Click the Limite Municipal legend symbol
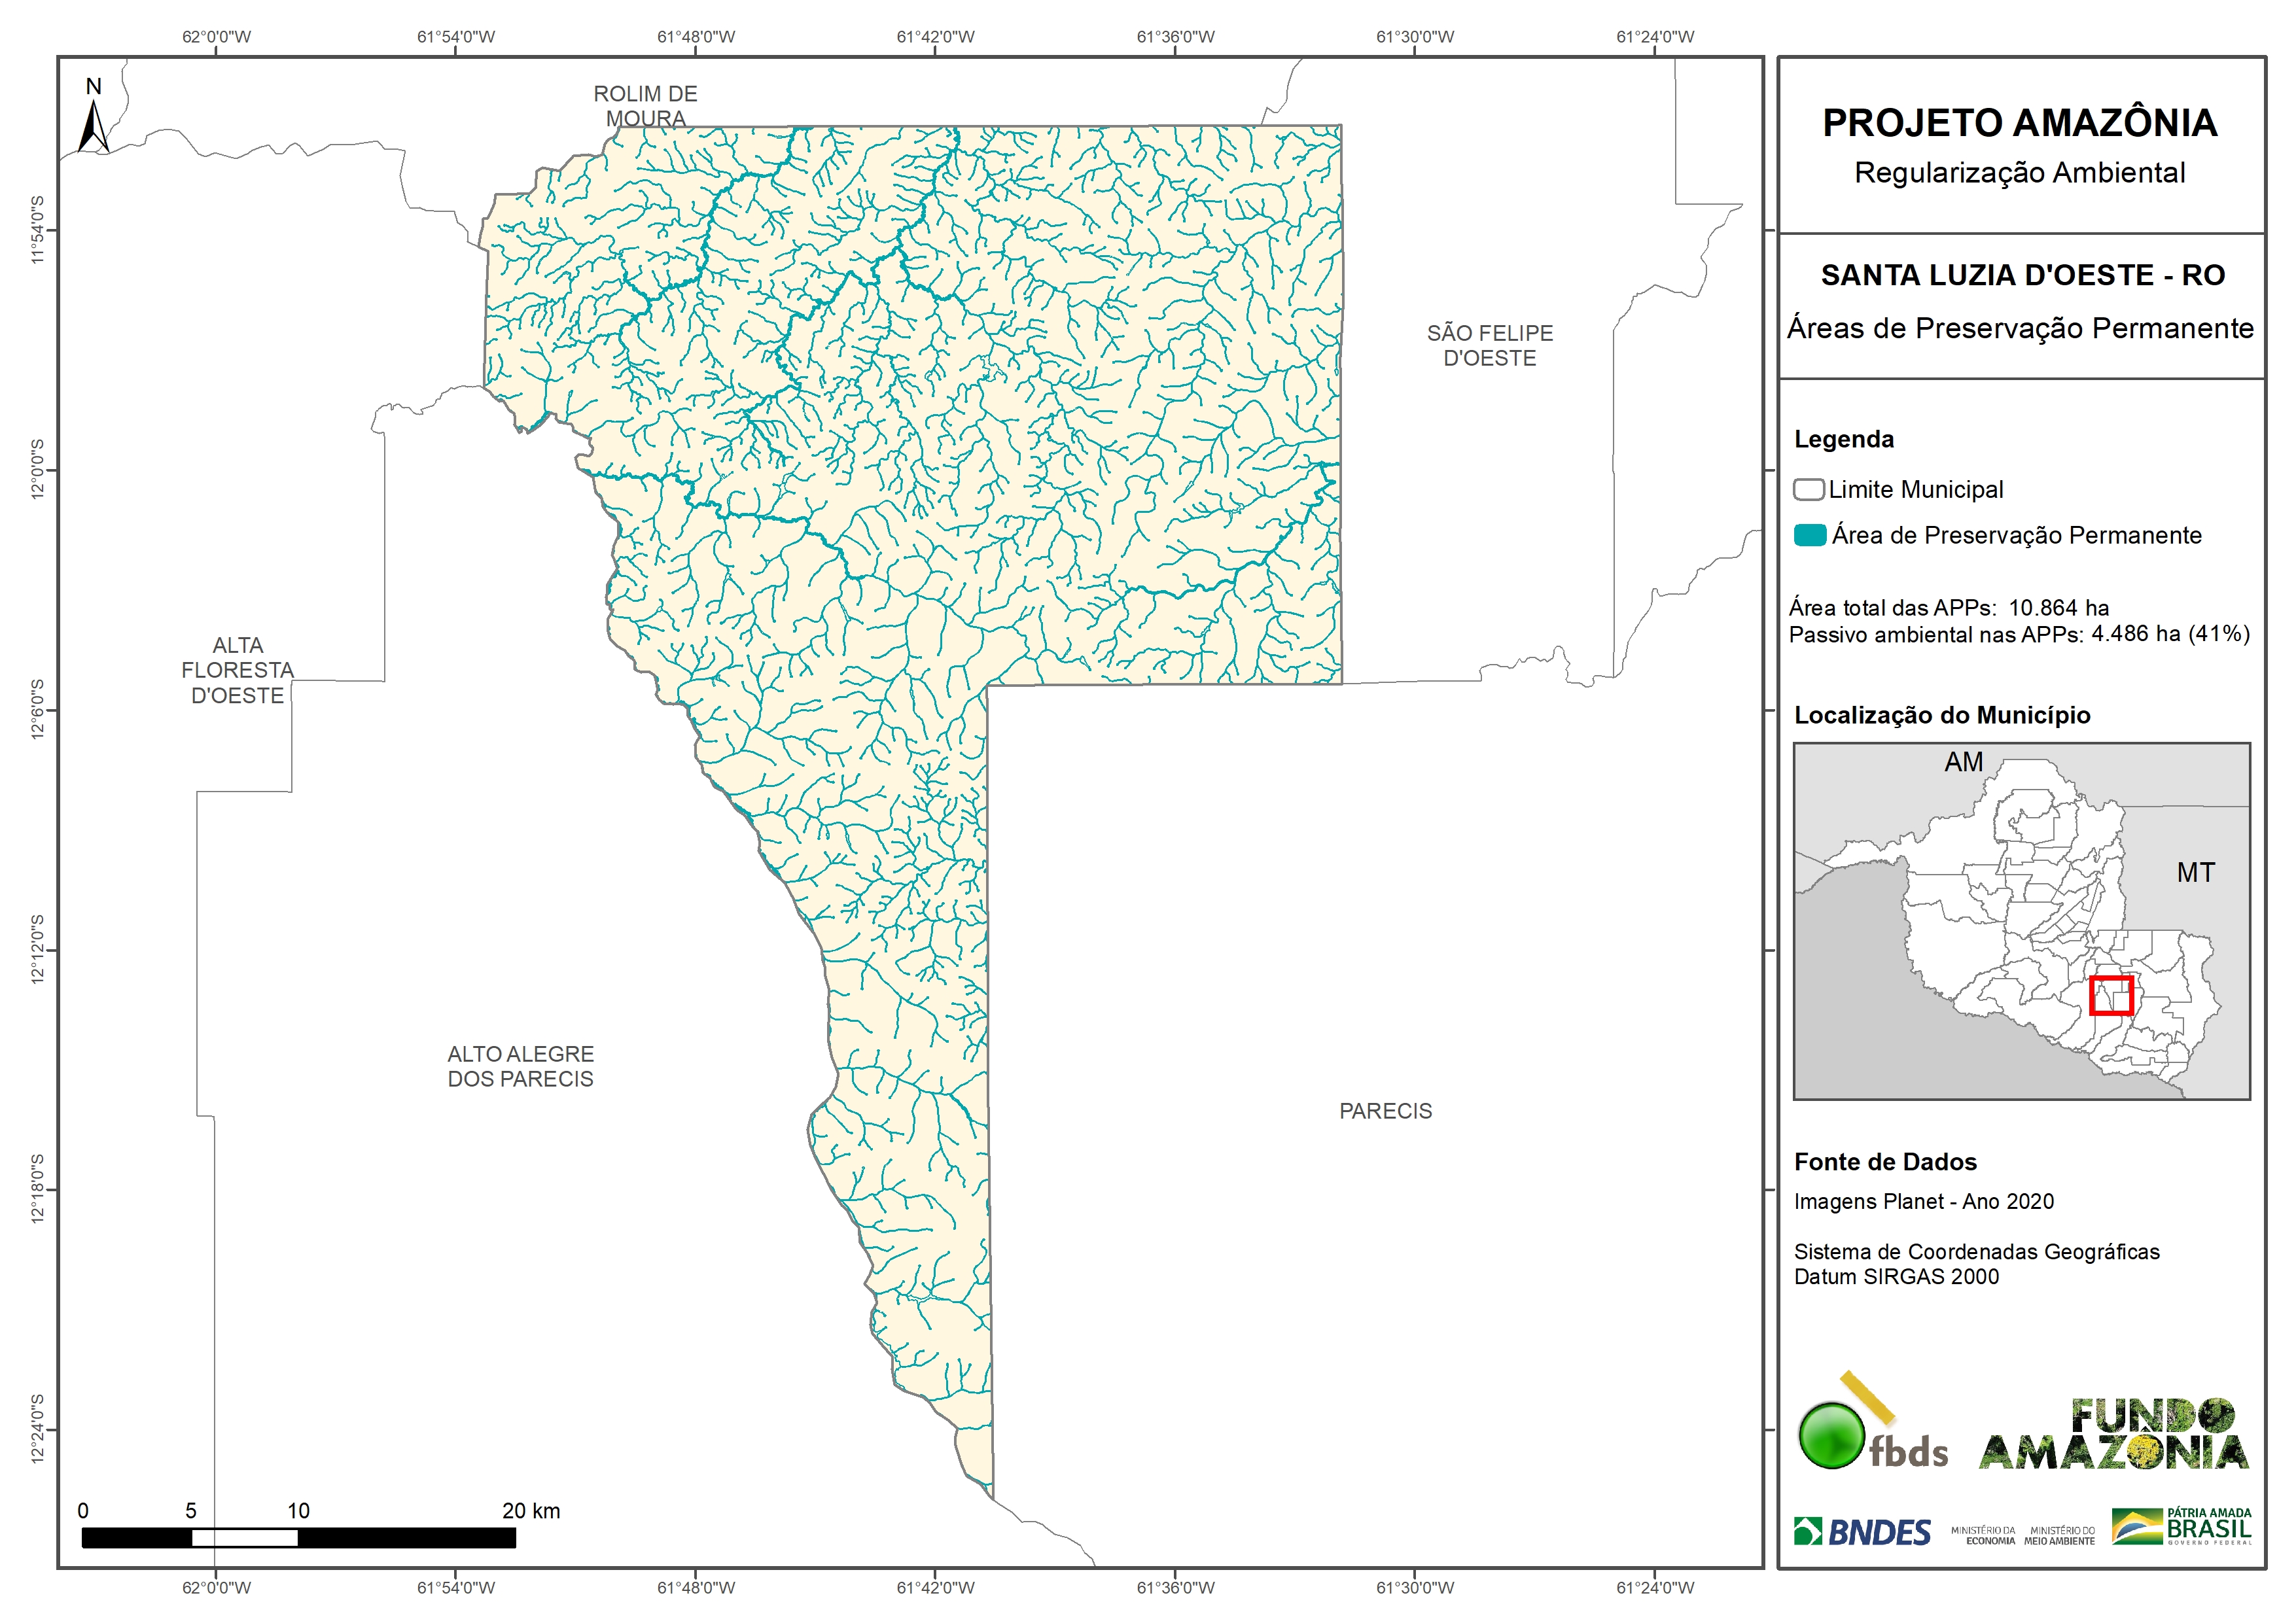The height and width of the screenshot is (1623, 2296). pos(1808,490)
